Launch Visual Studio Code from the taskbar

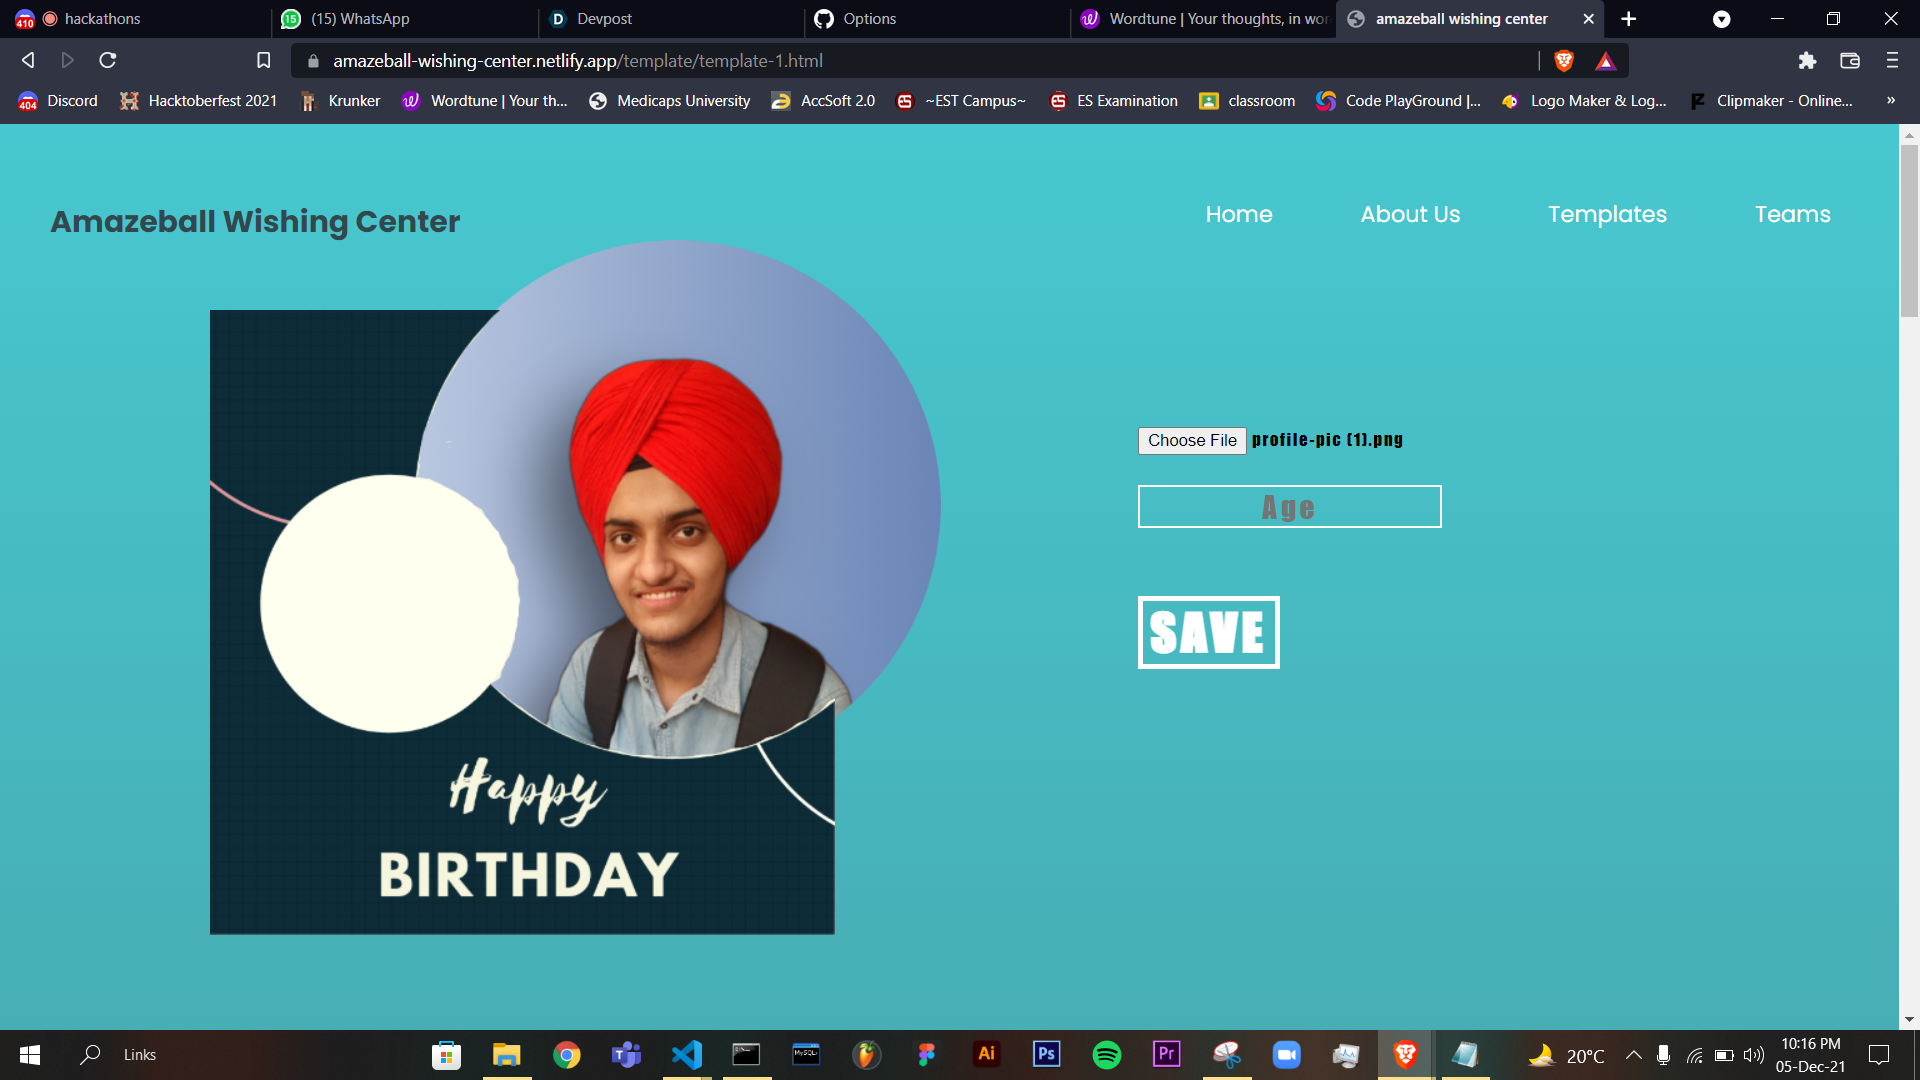687,1054
